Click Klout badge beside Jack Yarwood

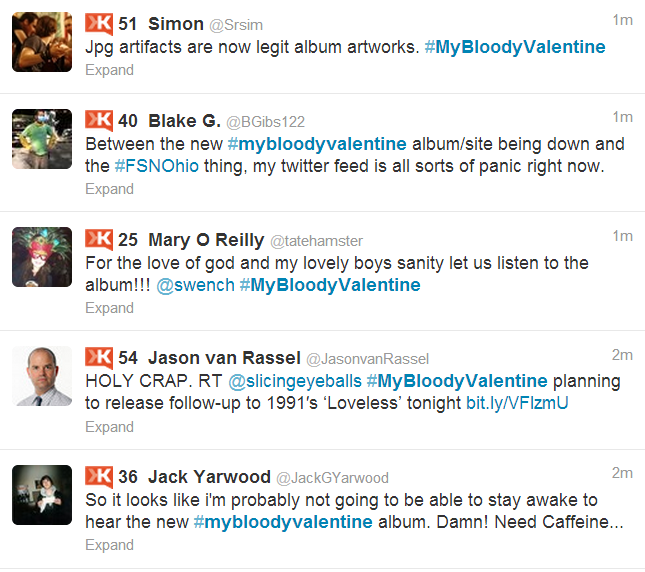[x=98, y=477]
